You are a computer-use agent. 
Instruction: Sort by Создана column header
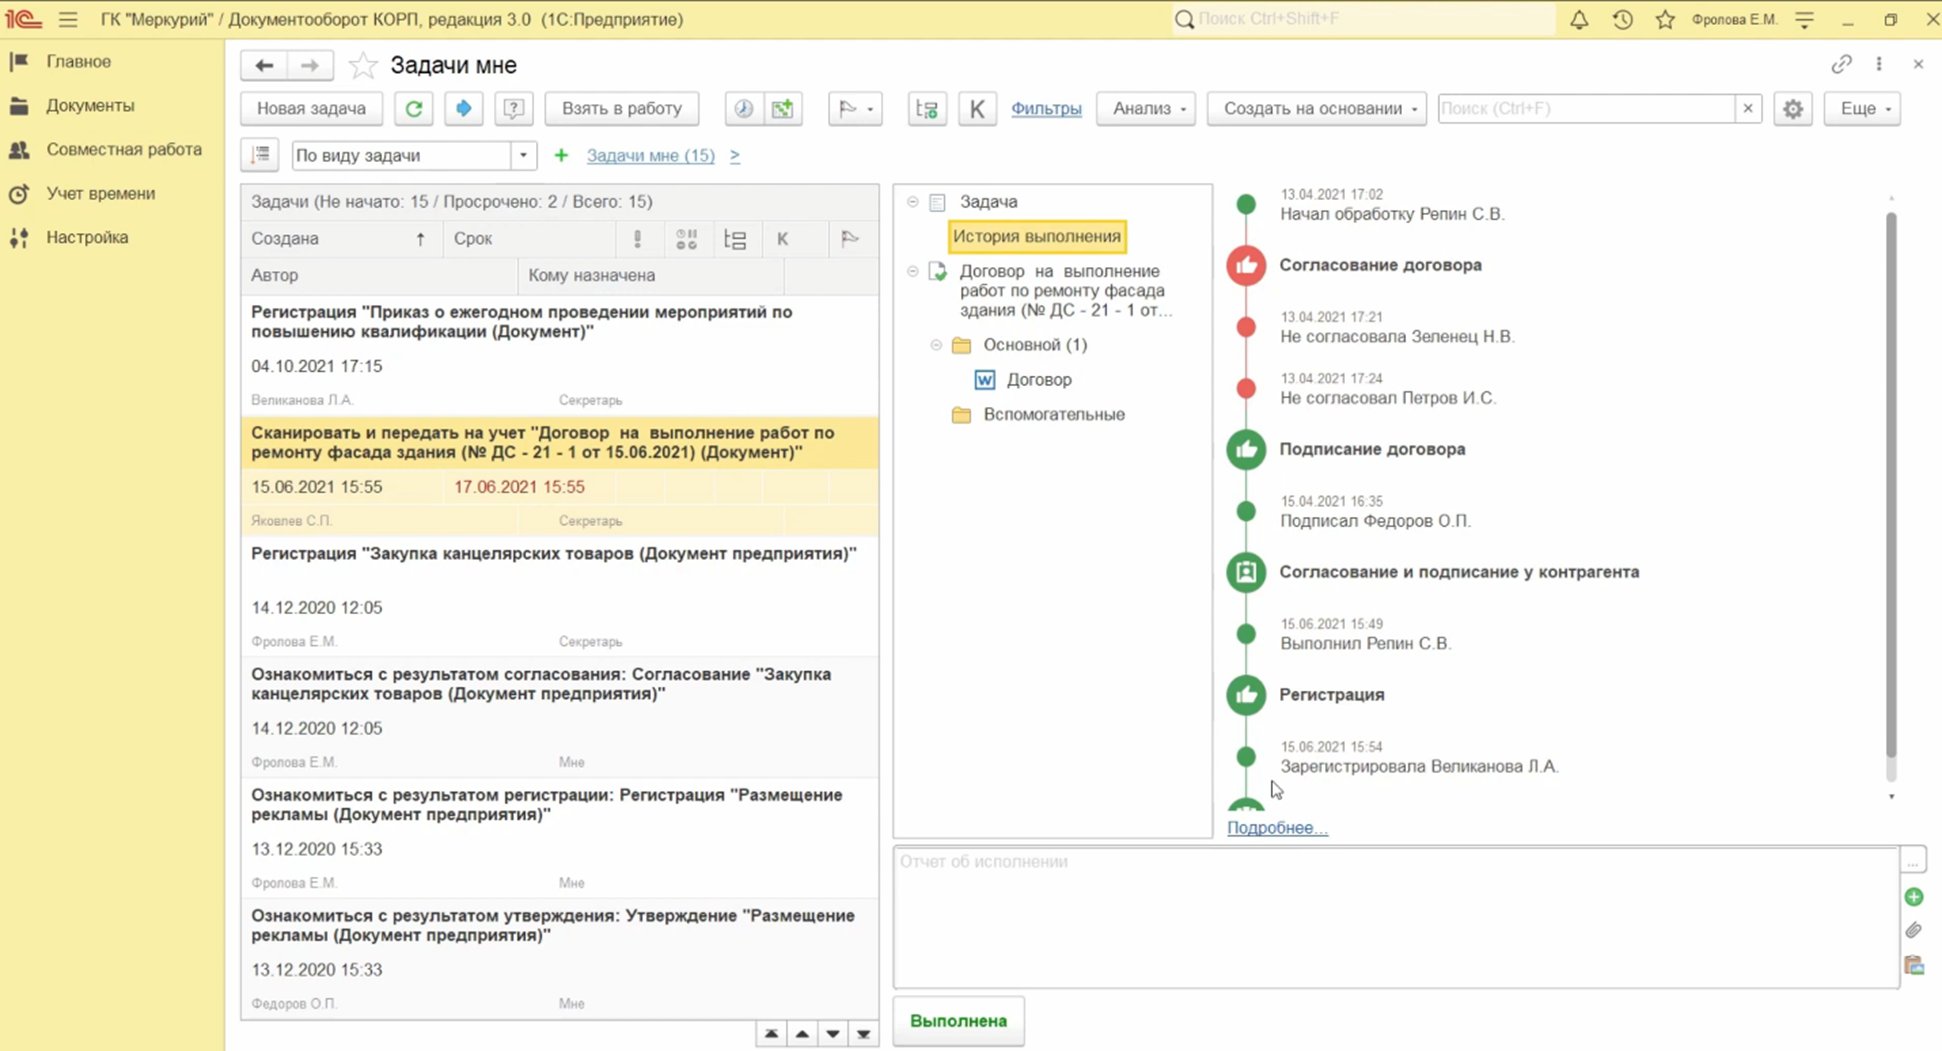coord(341,238)
